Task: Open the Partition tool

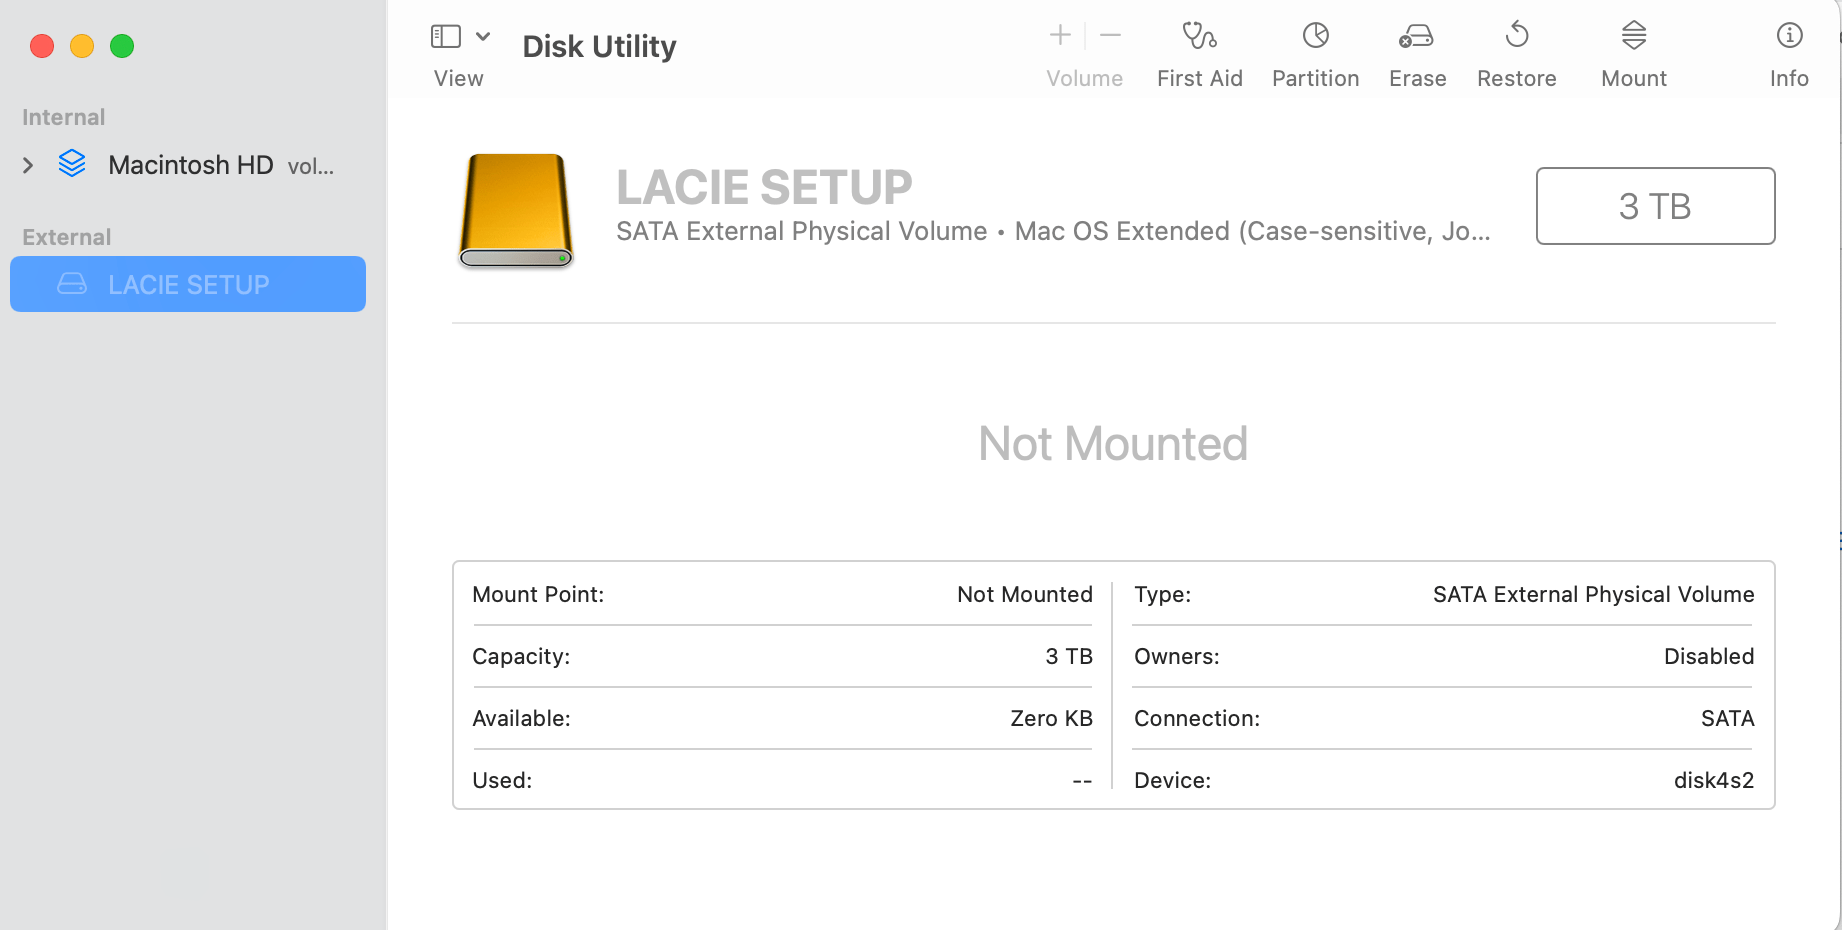Action: [x=1315, y=50]
